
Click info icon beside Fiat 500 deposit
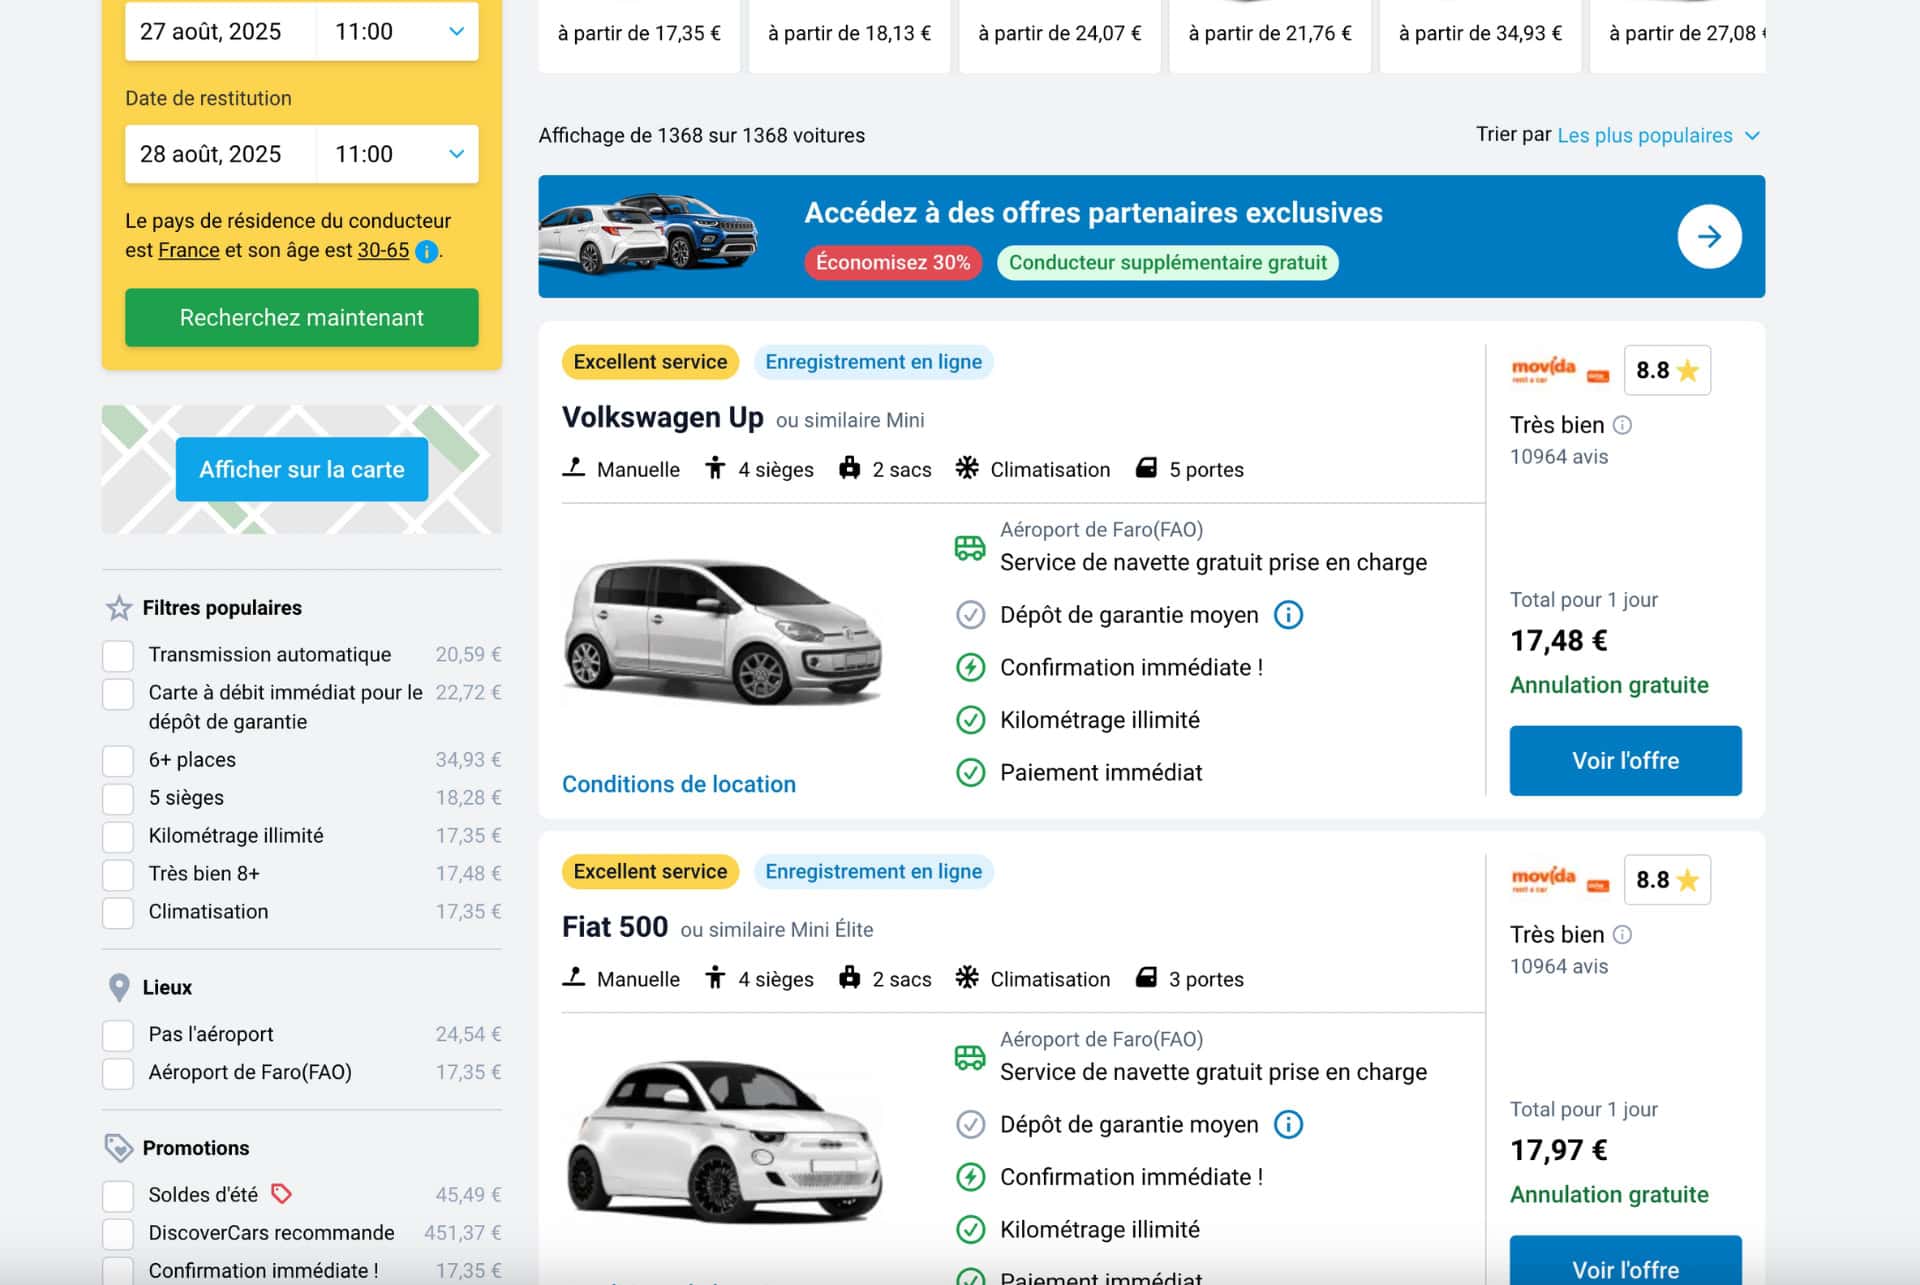pos(1288,1125)
